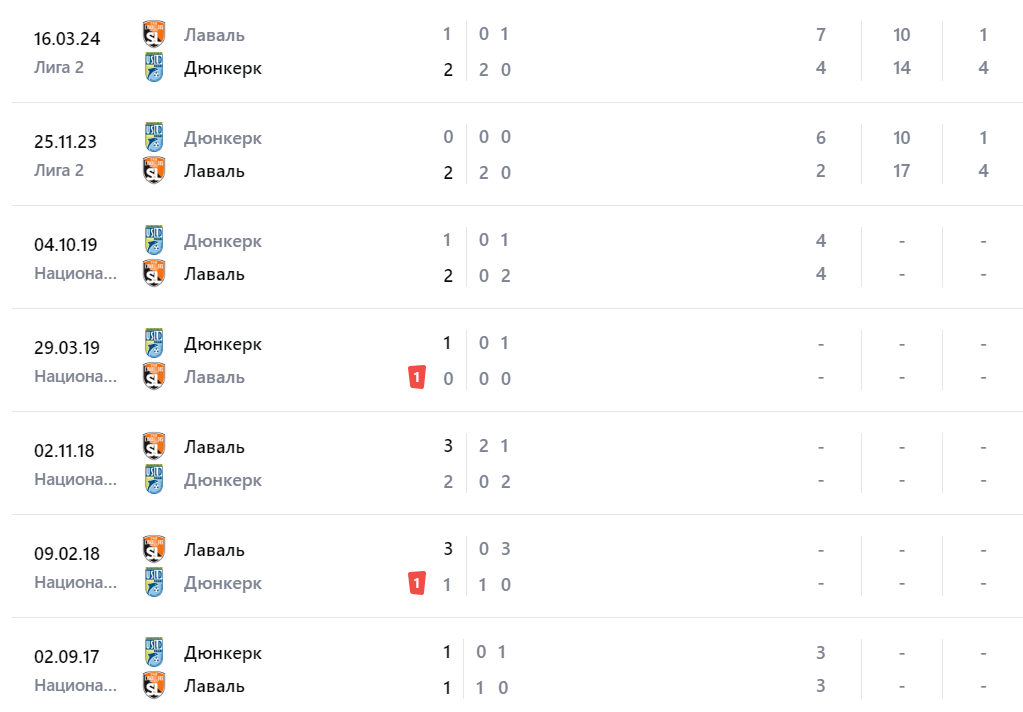This screenshot has width=1023, height=712.
Task: Click the red card icon in 29.03.19 match
Action: [x=417, y=377]
